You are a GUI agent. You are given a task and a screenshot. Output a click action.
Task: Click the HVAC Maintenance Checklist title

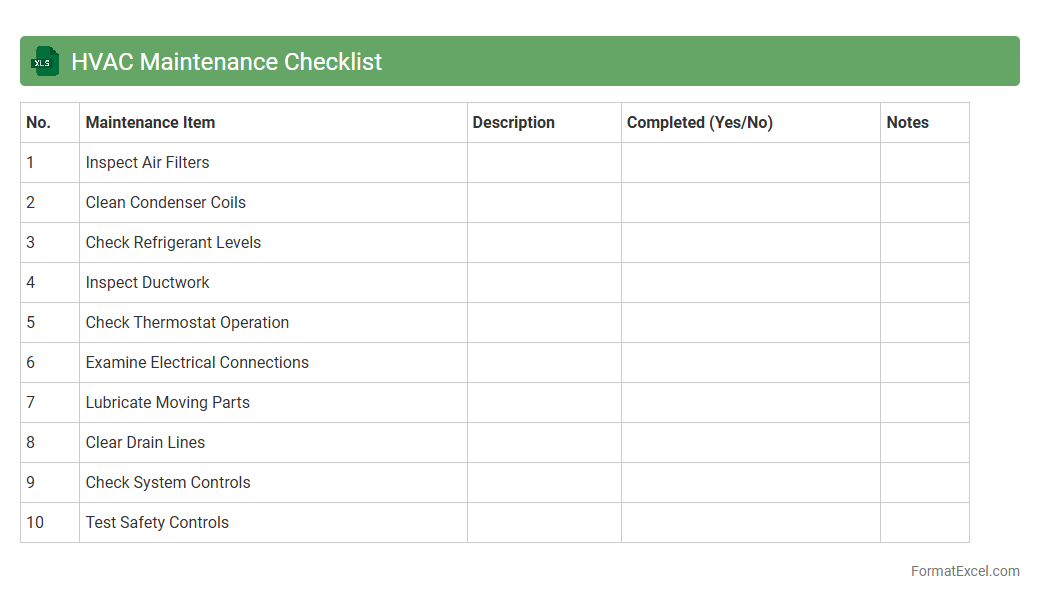coord(226,61)
